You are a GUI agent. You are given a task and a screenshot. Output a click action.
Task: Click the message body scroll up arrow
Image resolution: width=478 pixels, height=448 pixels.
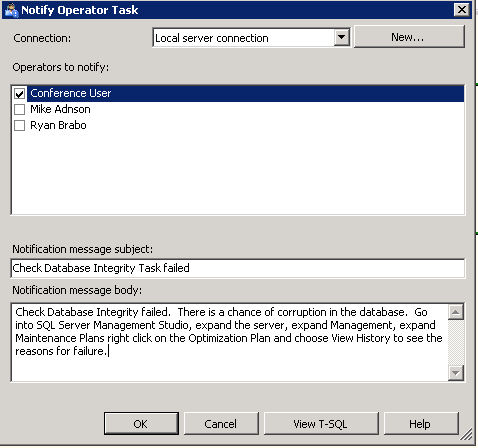coord(455,312)
